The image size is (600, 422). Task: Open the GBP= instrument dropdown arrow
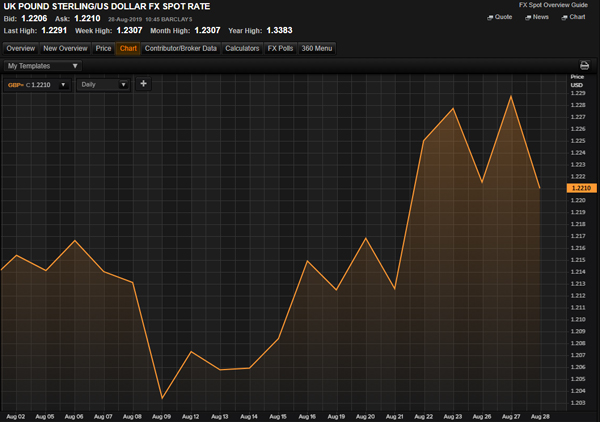tap(63, 85)
